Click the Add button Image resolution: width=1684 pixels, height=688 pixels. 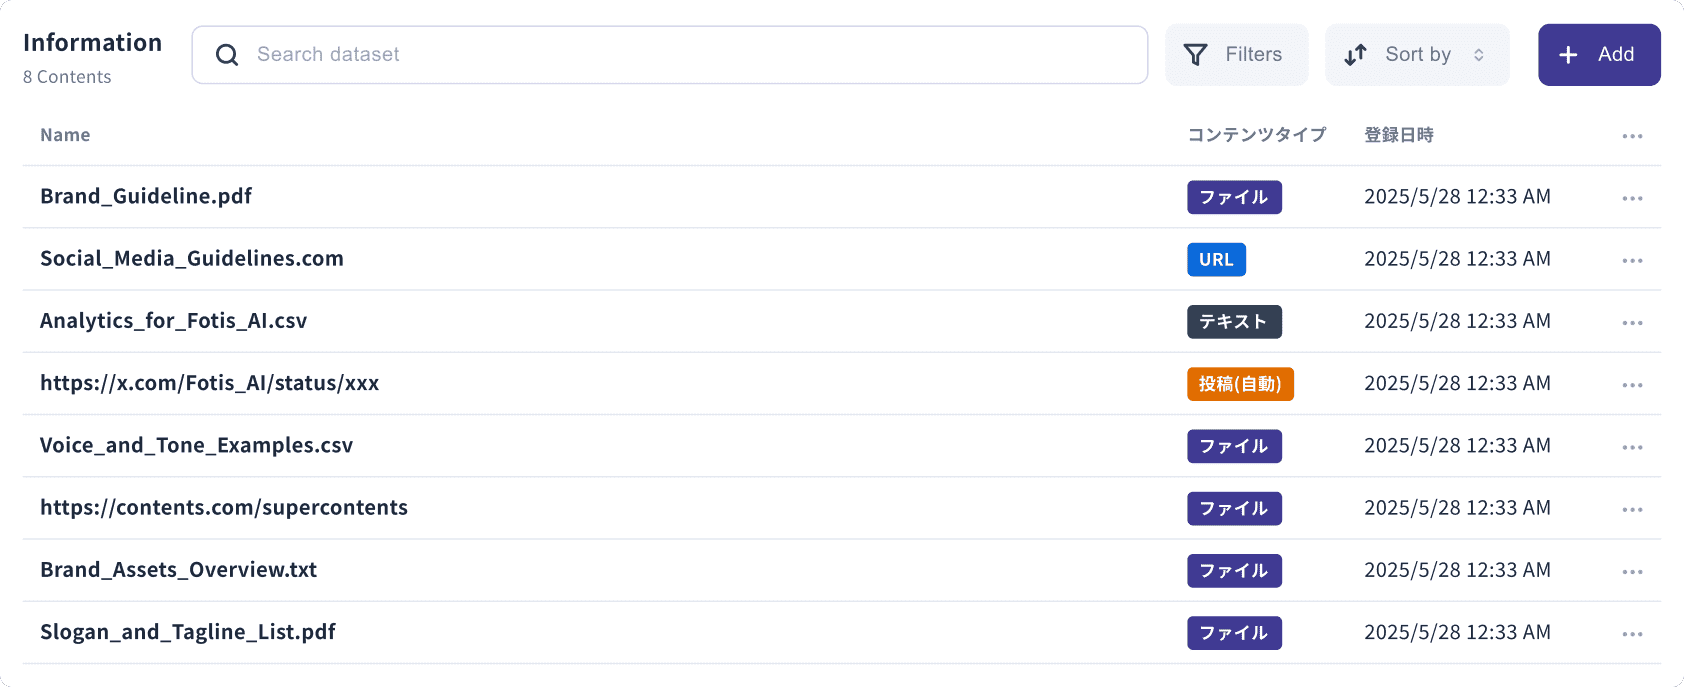[x=1599, y=55]
